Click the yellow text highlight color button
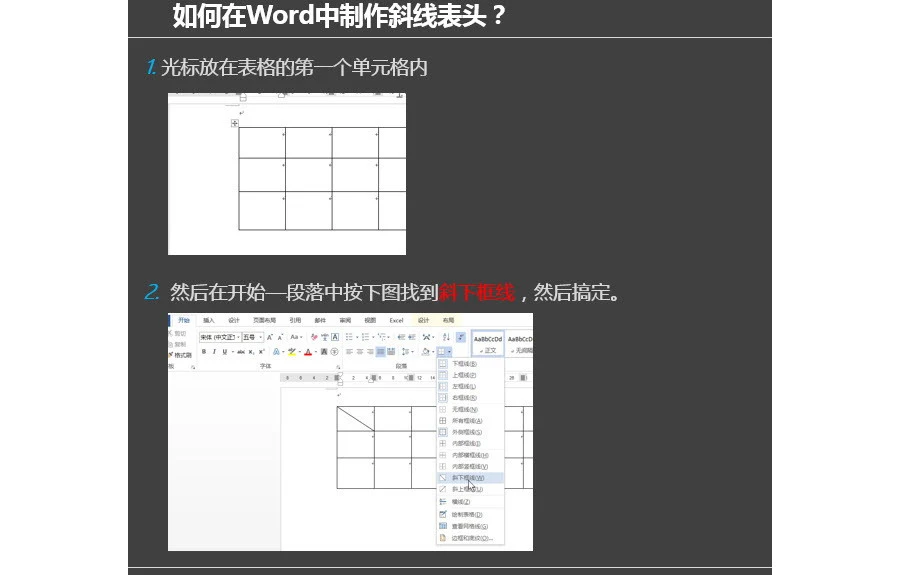This screenshot has height=575, width=900. pyautogui.click(x=291, y=352)
